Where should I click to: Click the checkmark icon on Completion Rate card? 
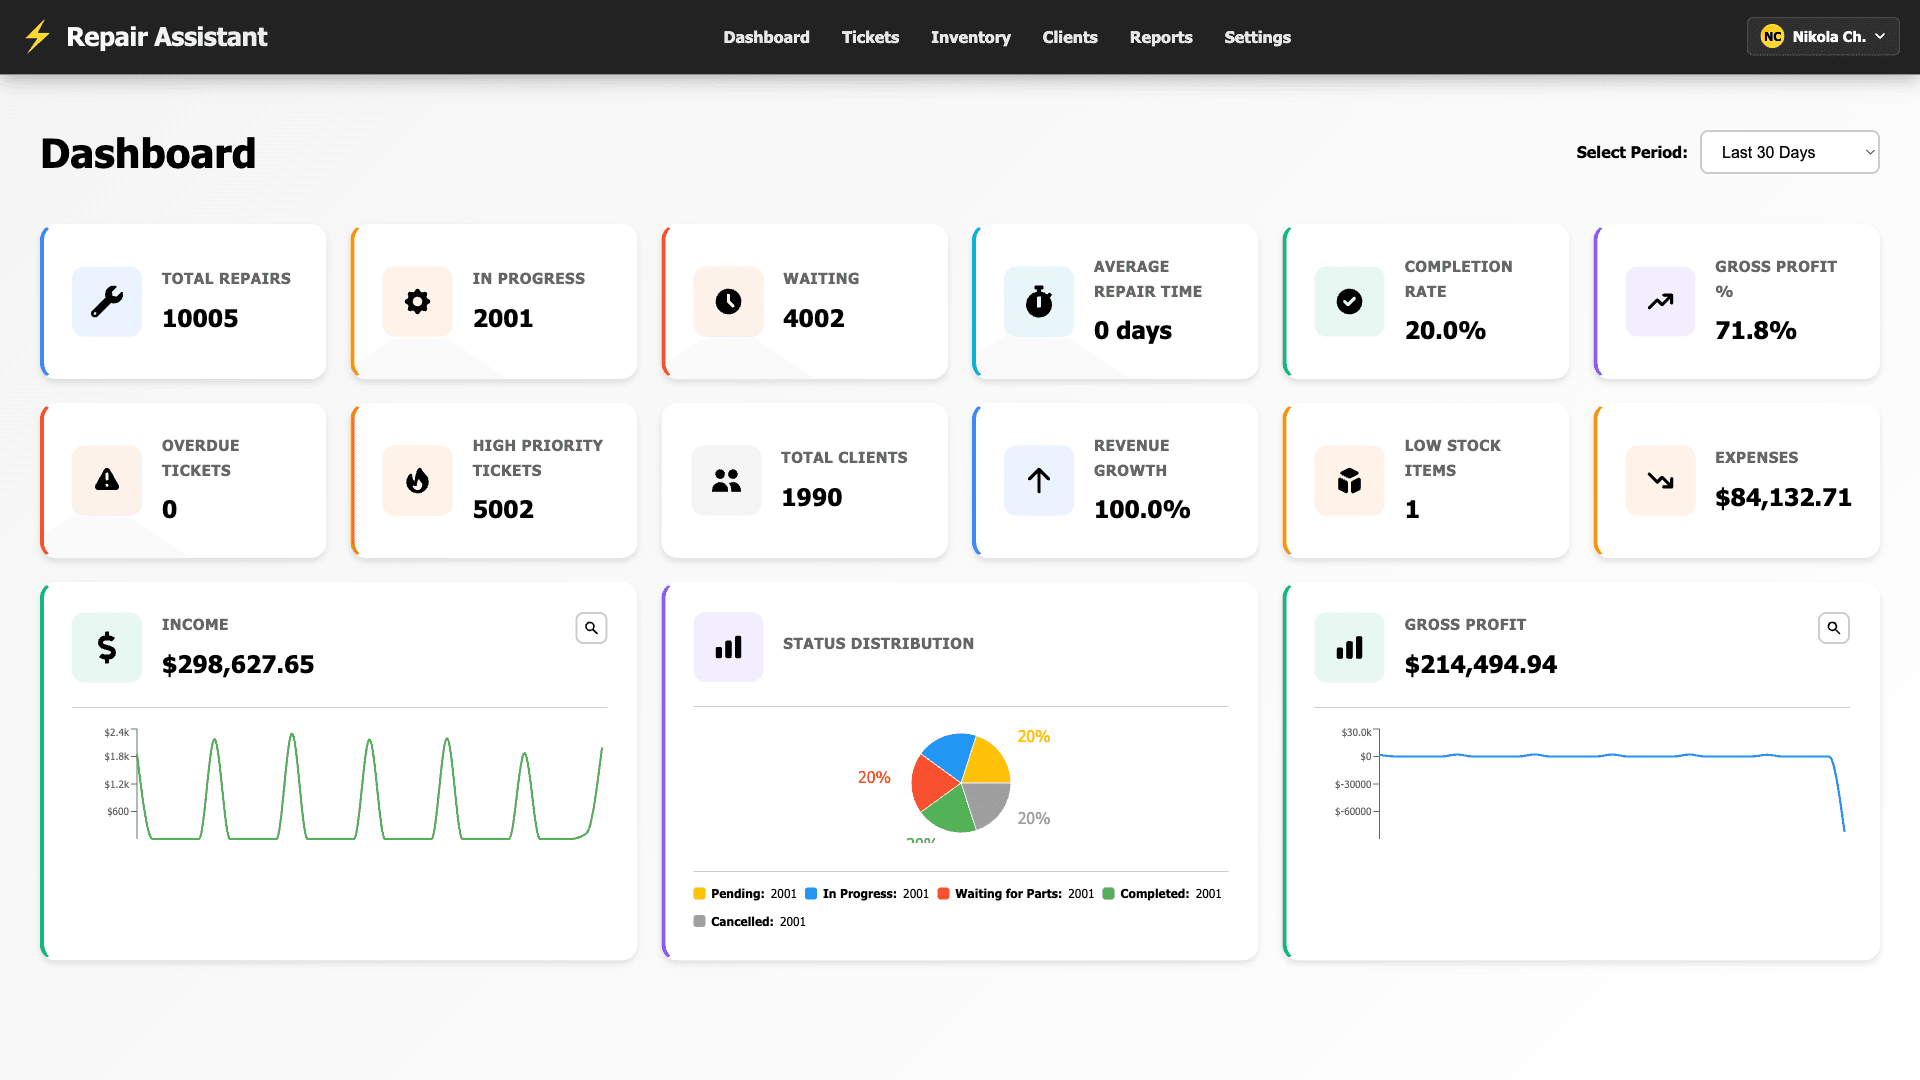pos(1349,301)
